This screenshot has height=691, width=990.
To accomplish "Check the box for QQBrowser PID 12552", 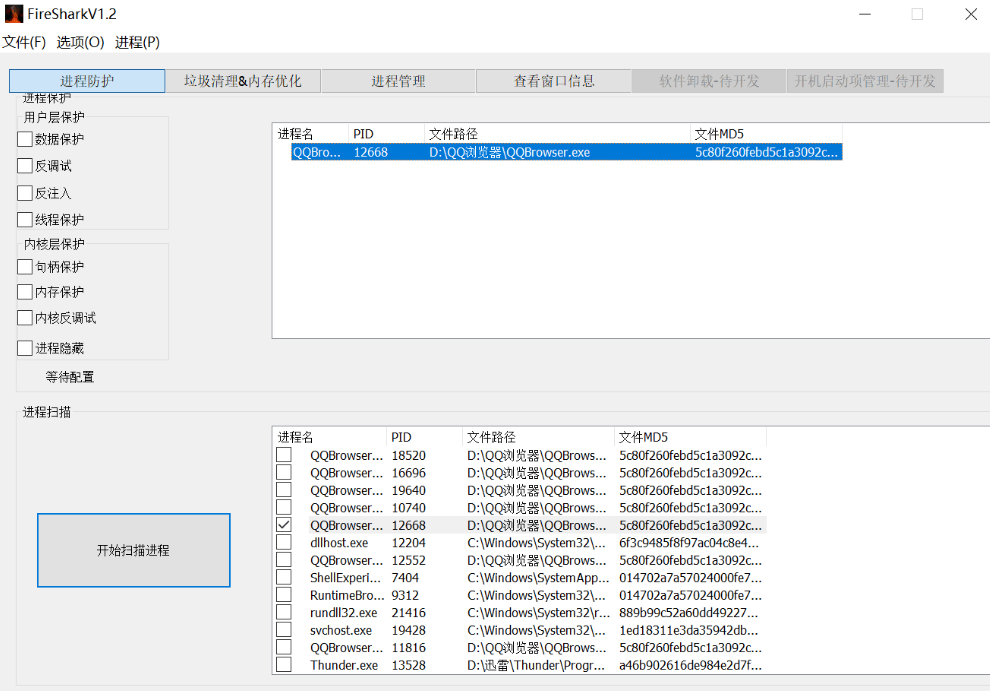I will [x=284, y=560].
